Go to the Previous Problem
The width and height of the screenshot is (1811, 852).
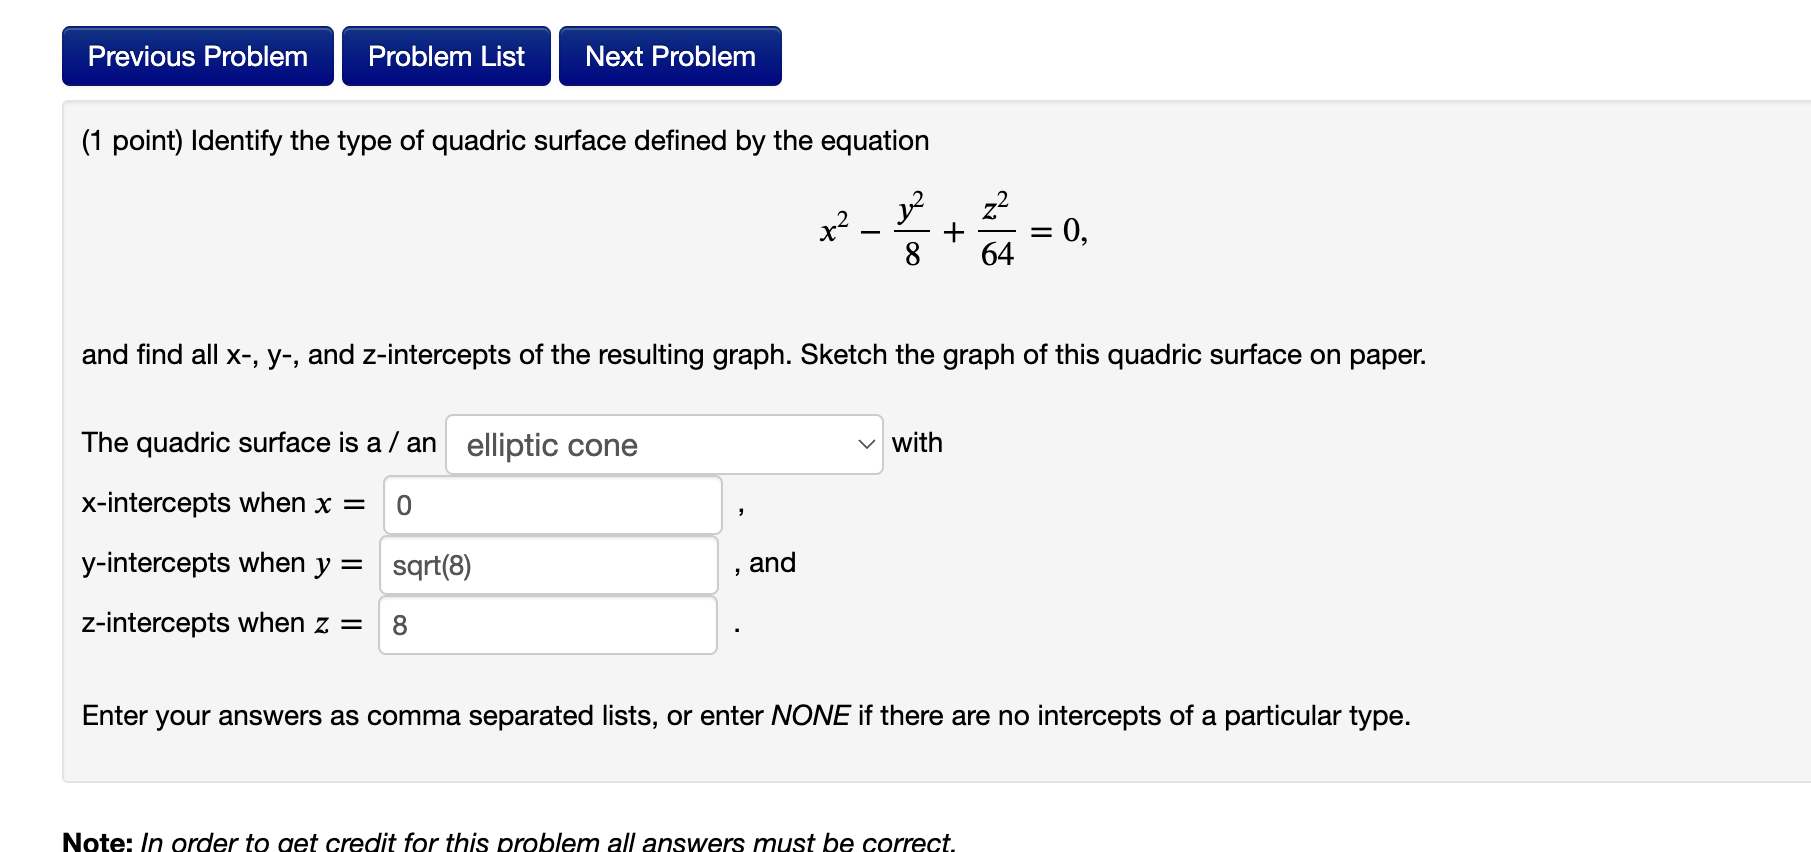(x=197, y=57)
